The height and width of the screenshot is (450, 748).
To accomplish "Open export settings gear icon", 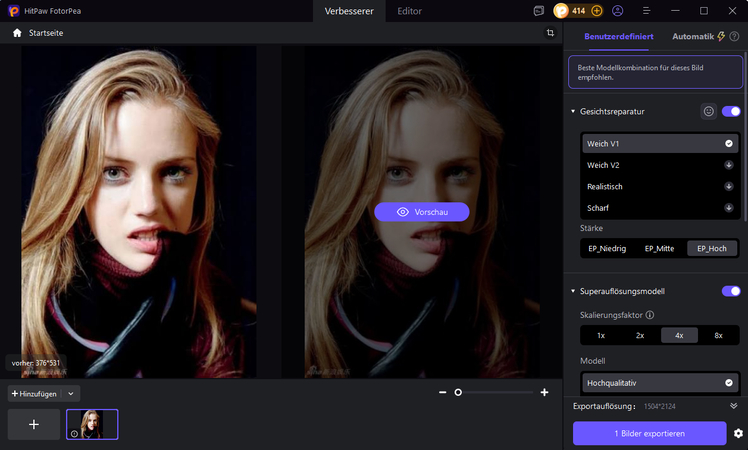I will (x=738, y=433).
